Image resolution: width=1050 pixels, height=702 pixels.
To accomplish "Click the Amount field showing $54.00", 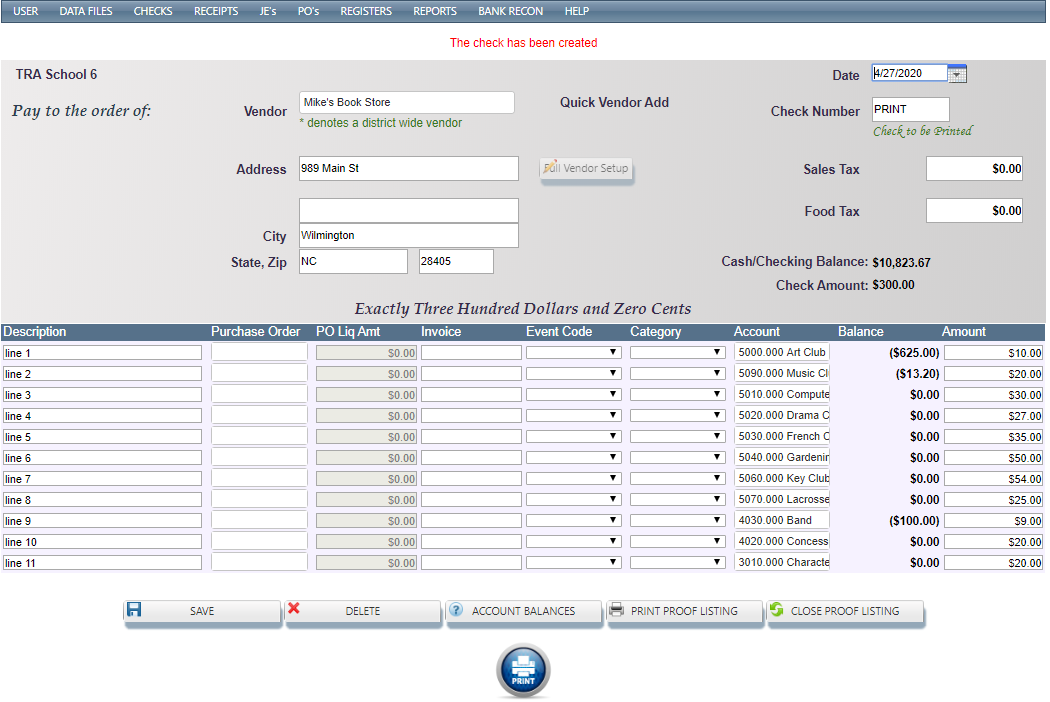I will pyautogui.click(x=994, y=479).
